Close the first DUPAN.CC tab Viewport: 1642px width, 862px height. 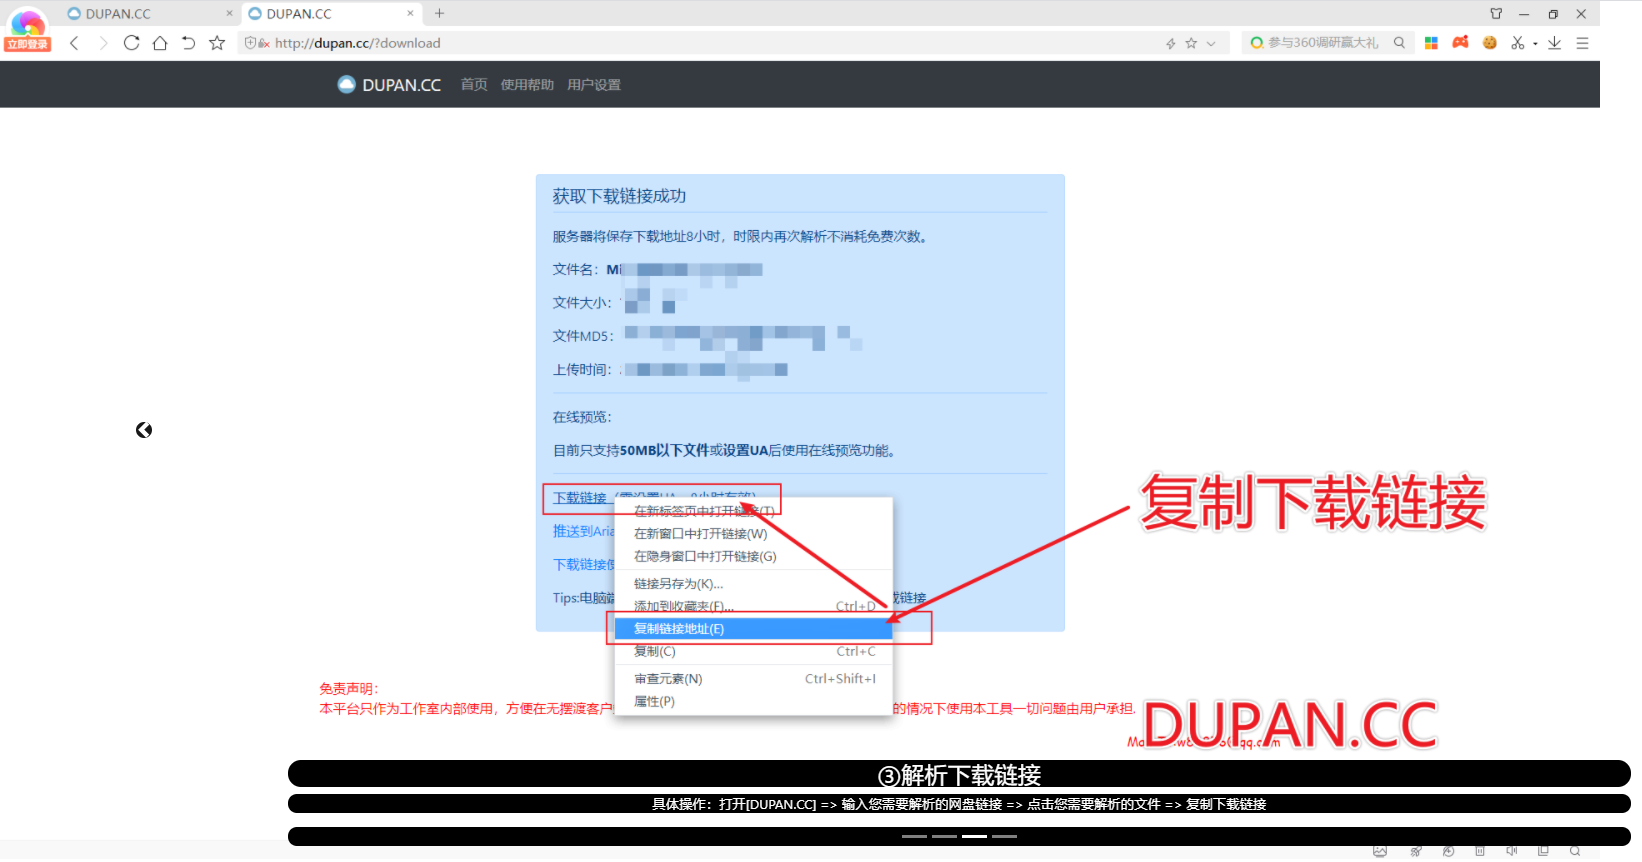pos(229,14)
